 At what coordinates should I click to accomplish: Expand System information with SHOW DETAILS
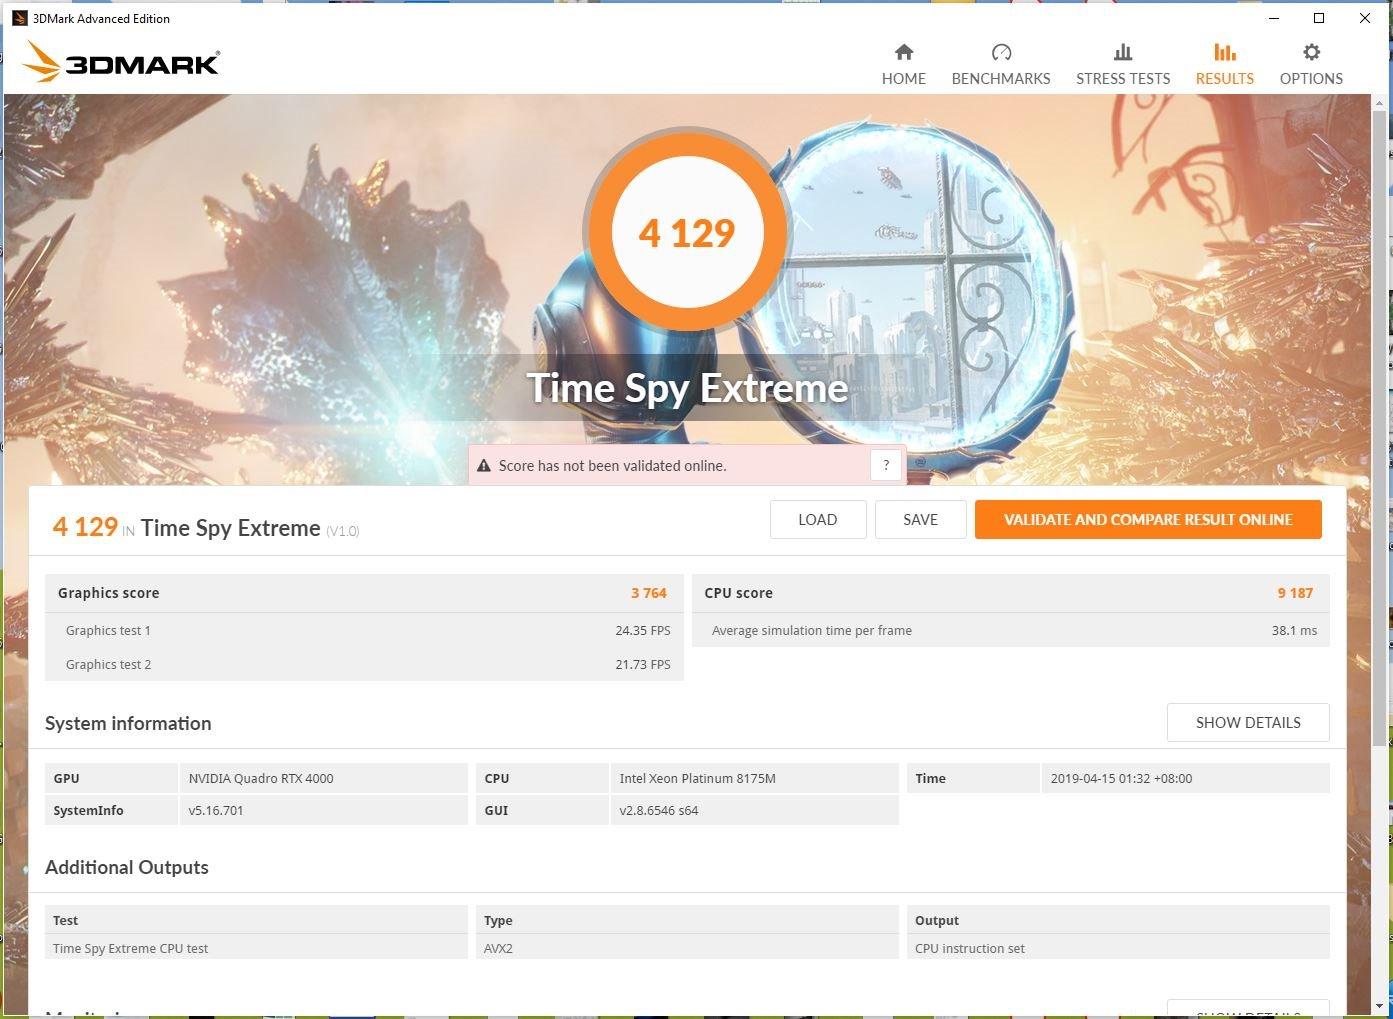coord(1247,723)
